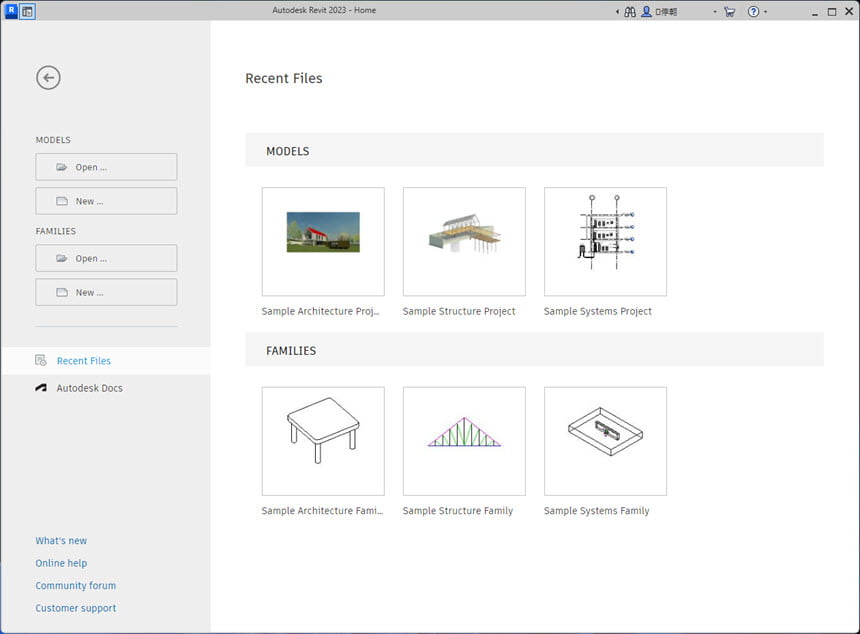The image size is (860, 634).
Task: Switch to Autodesk Docs in the sidebar
Action: tap(105, 388)
